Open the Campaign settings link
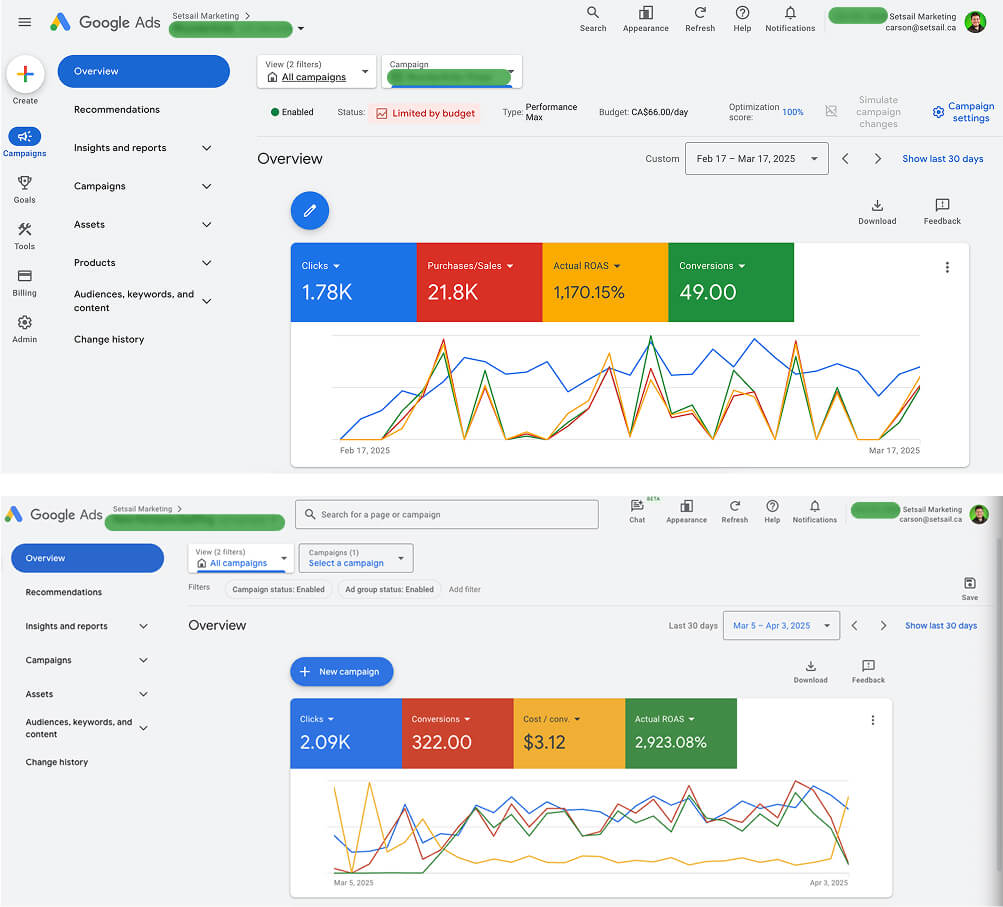This screenshot has height=907, width=1003. pos(971,112)
